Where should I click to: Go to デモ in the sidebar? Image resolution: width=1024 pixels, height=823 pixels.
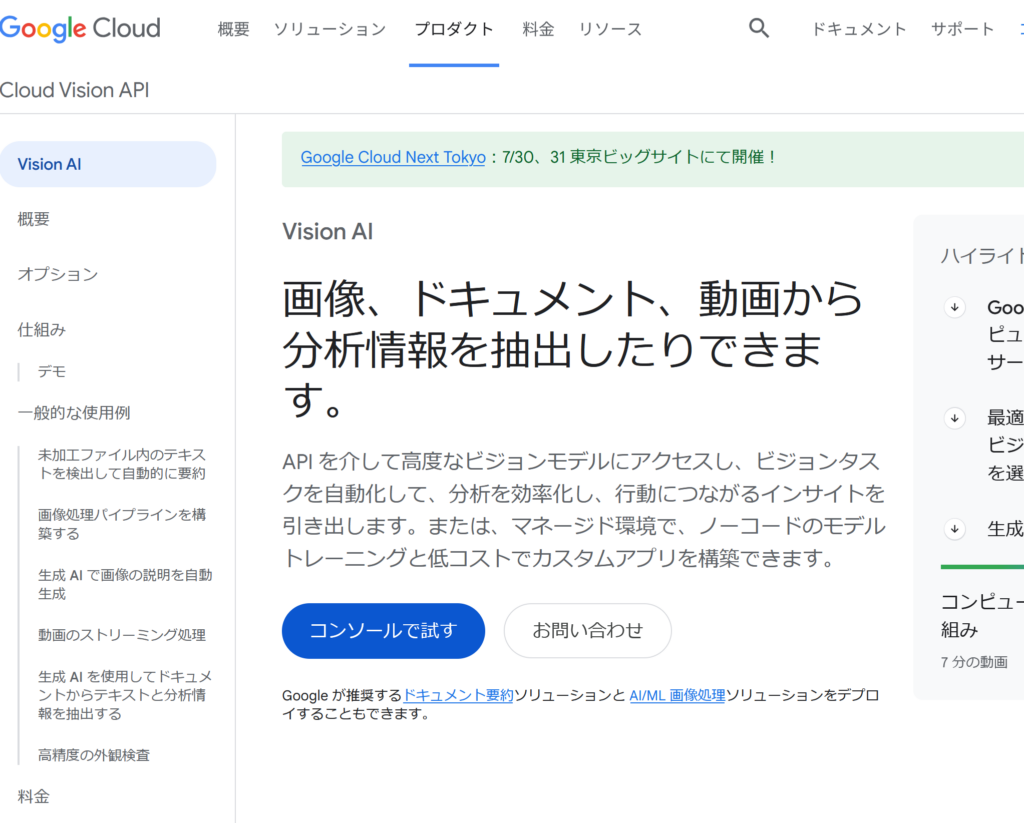52,371
